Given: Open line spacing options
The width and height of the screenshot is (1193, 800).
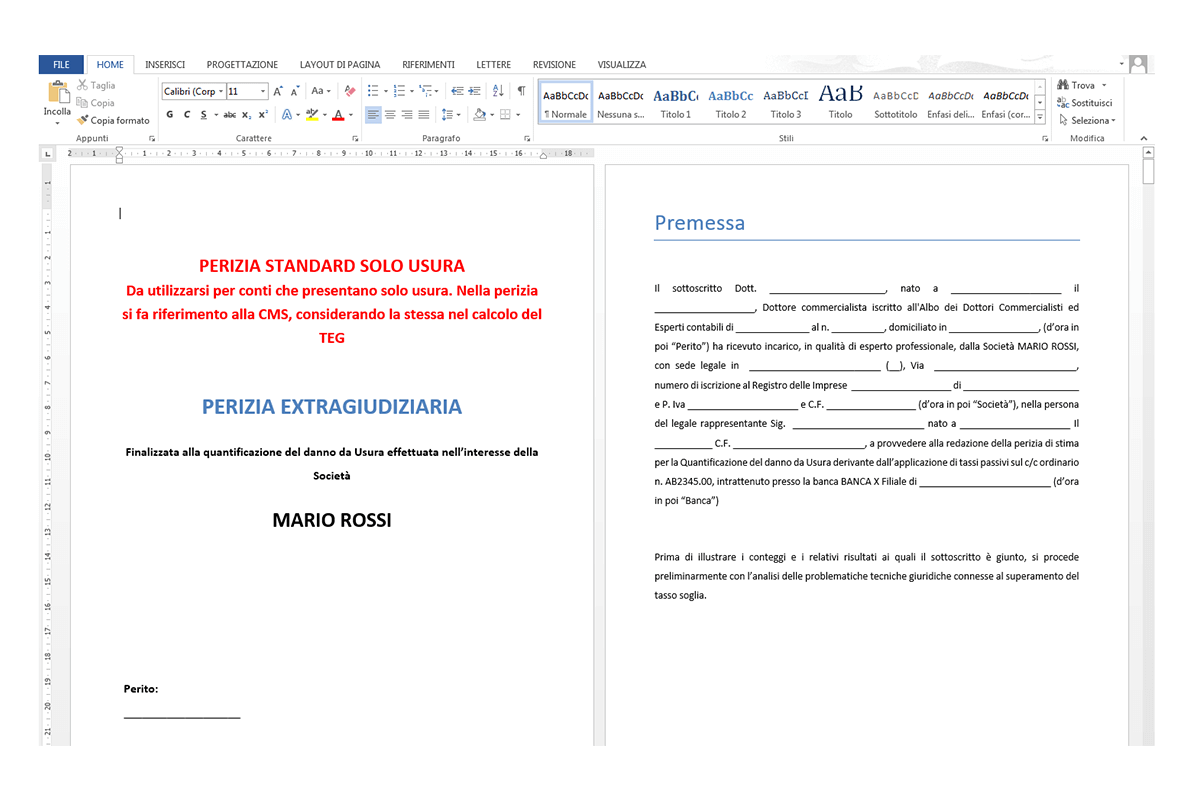Looking at the screenshot, I should pos(451,115).
